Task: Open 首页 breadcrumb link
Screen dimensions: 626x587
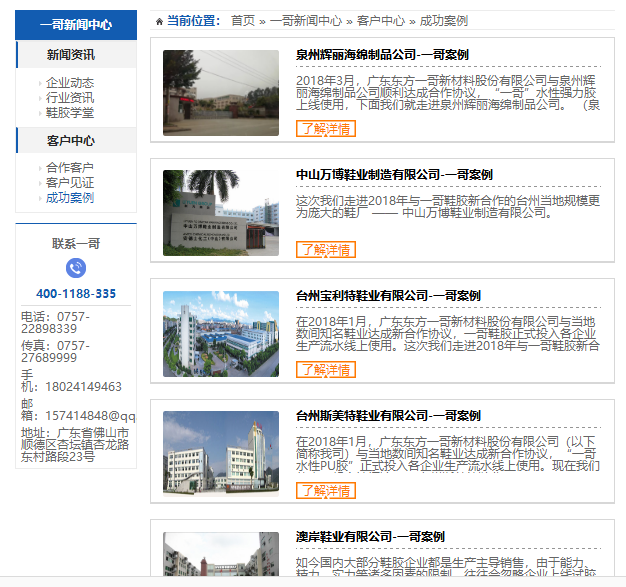Action: coord(243,21)
